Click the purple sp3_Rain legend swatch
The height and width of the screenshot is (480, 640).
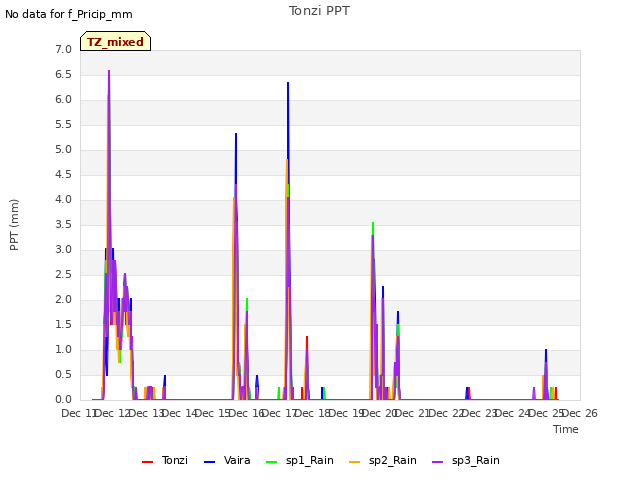438,462
